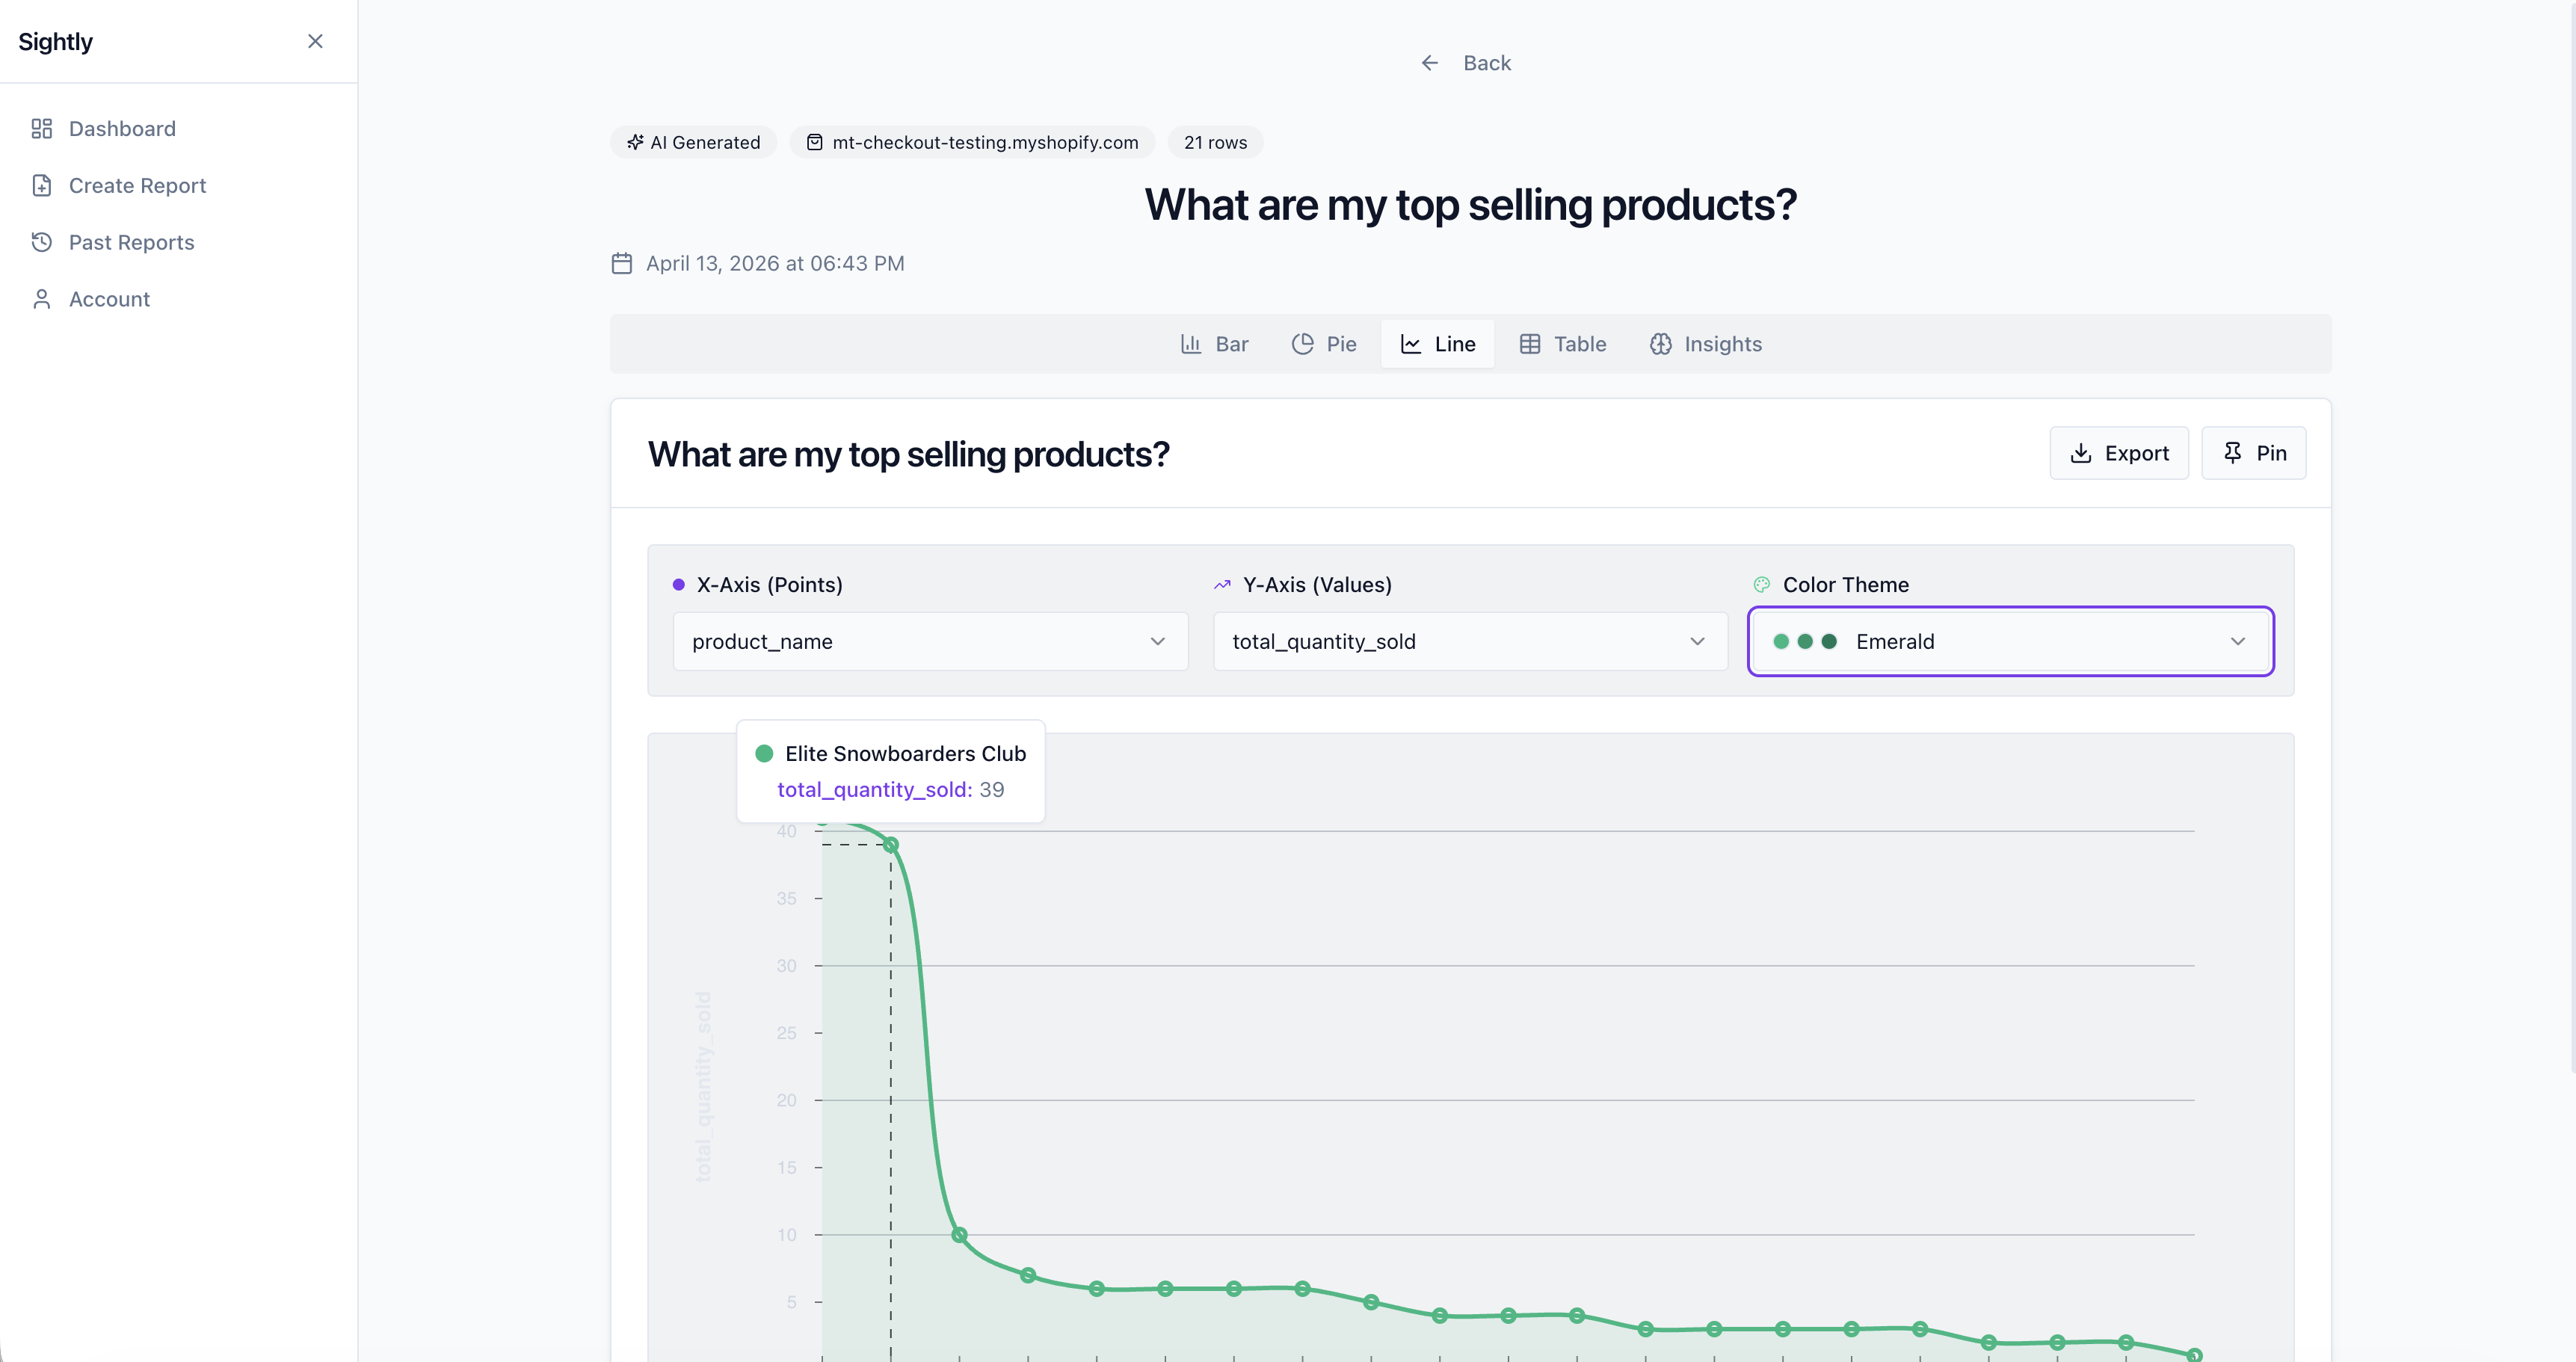Screen dimensions: 2576x1362
Task: Click the Shopify store bag icon
Action: [x=815, y=142]
